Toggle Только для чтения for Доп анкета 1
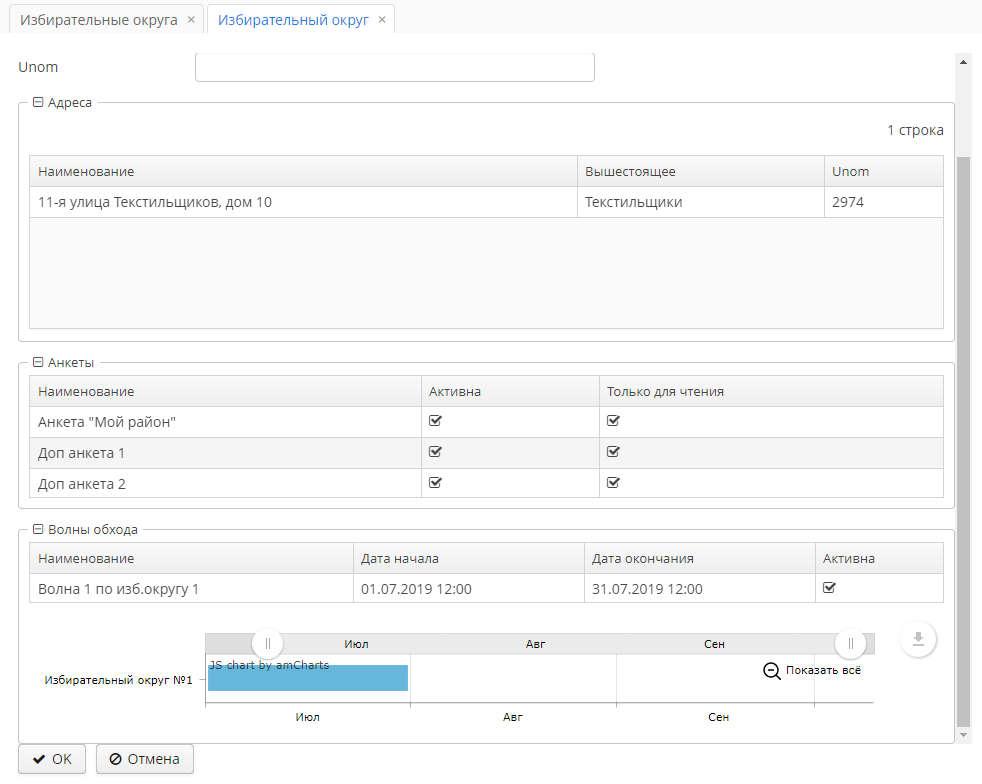 (613, 452)
